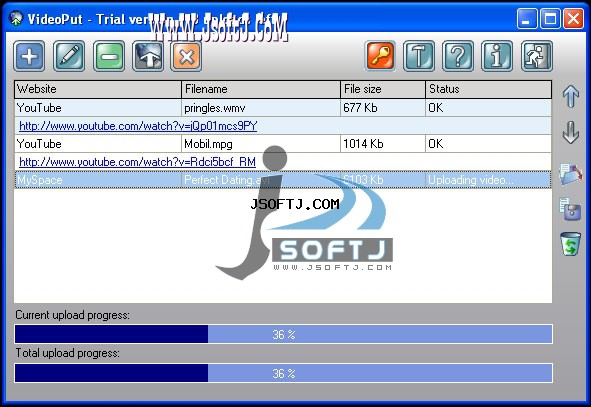The image size is (591, 407).
Task: Click the green recycle bin clear icon
Action: click(x=571, y=244)
